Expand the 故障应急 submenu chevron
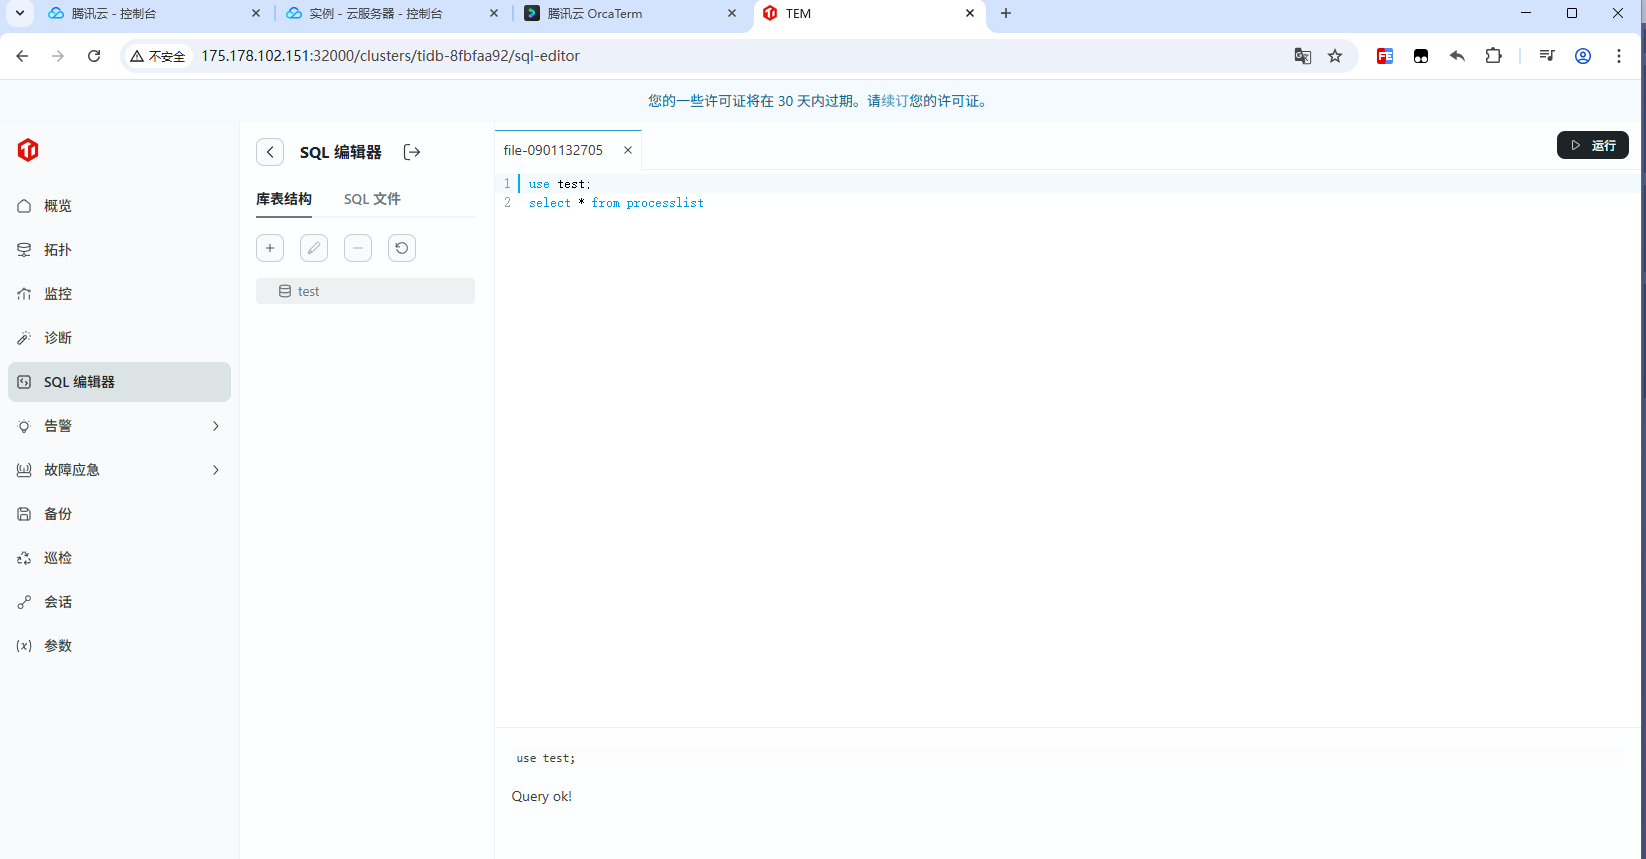1646x859 pixels. click(216, 470)
